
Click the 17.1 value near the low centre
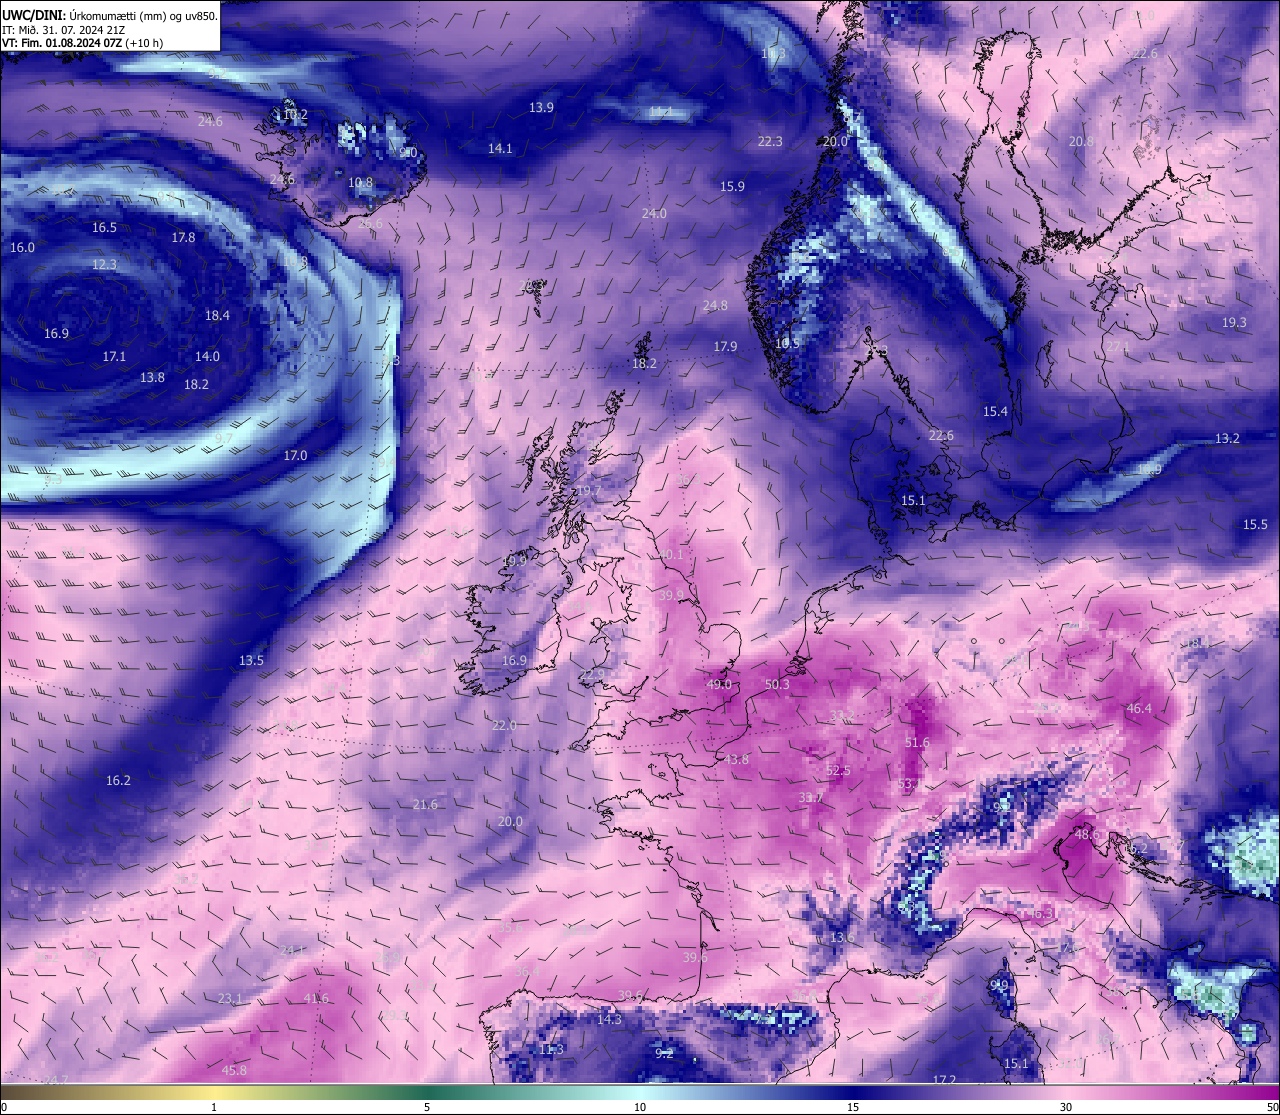[114, 357]
